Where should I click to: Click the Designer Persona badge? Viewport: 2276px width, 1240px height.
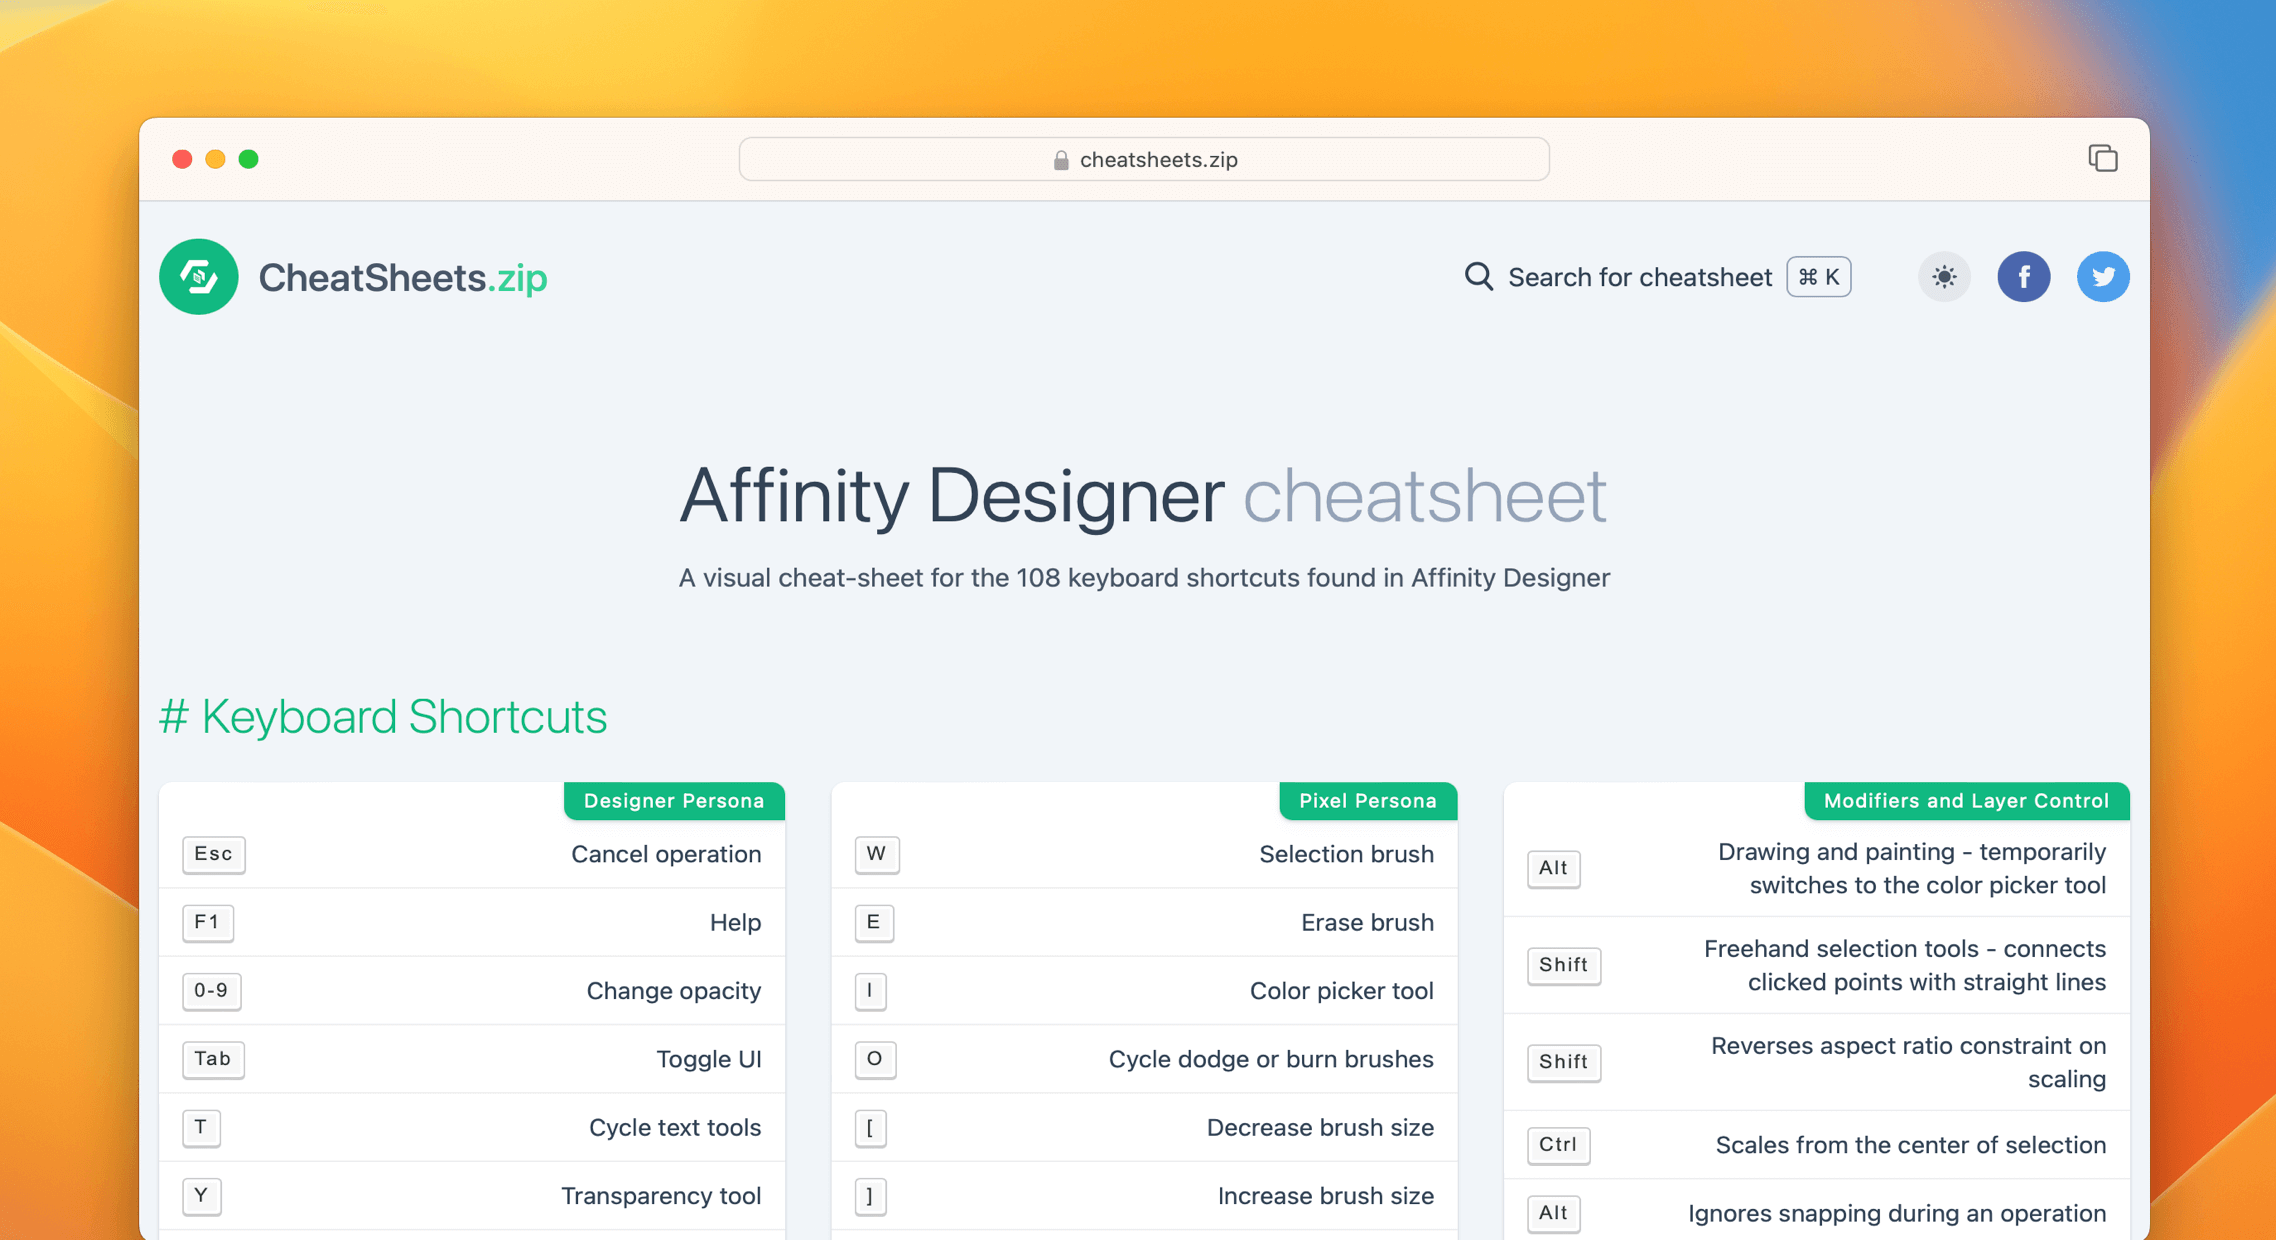(x=673, y=801)
